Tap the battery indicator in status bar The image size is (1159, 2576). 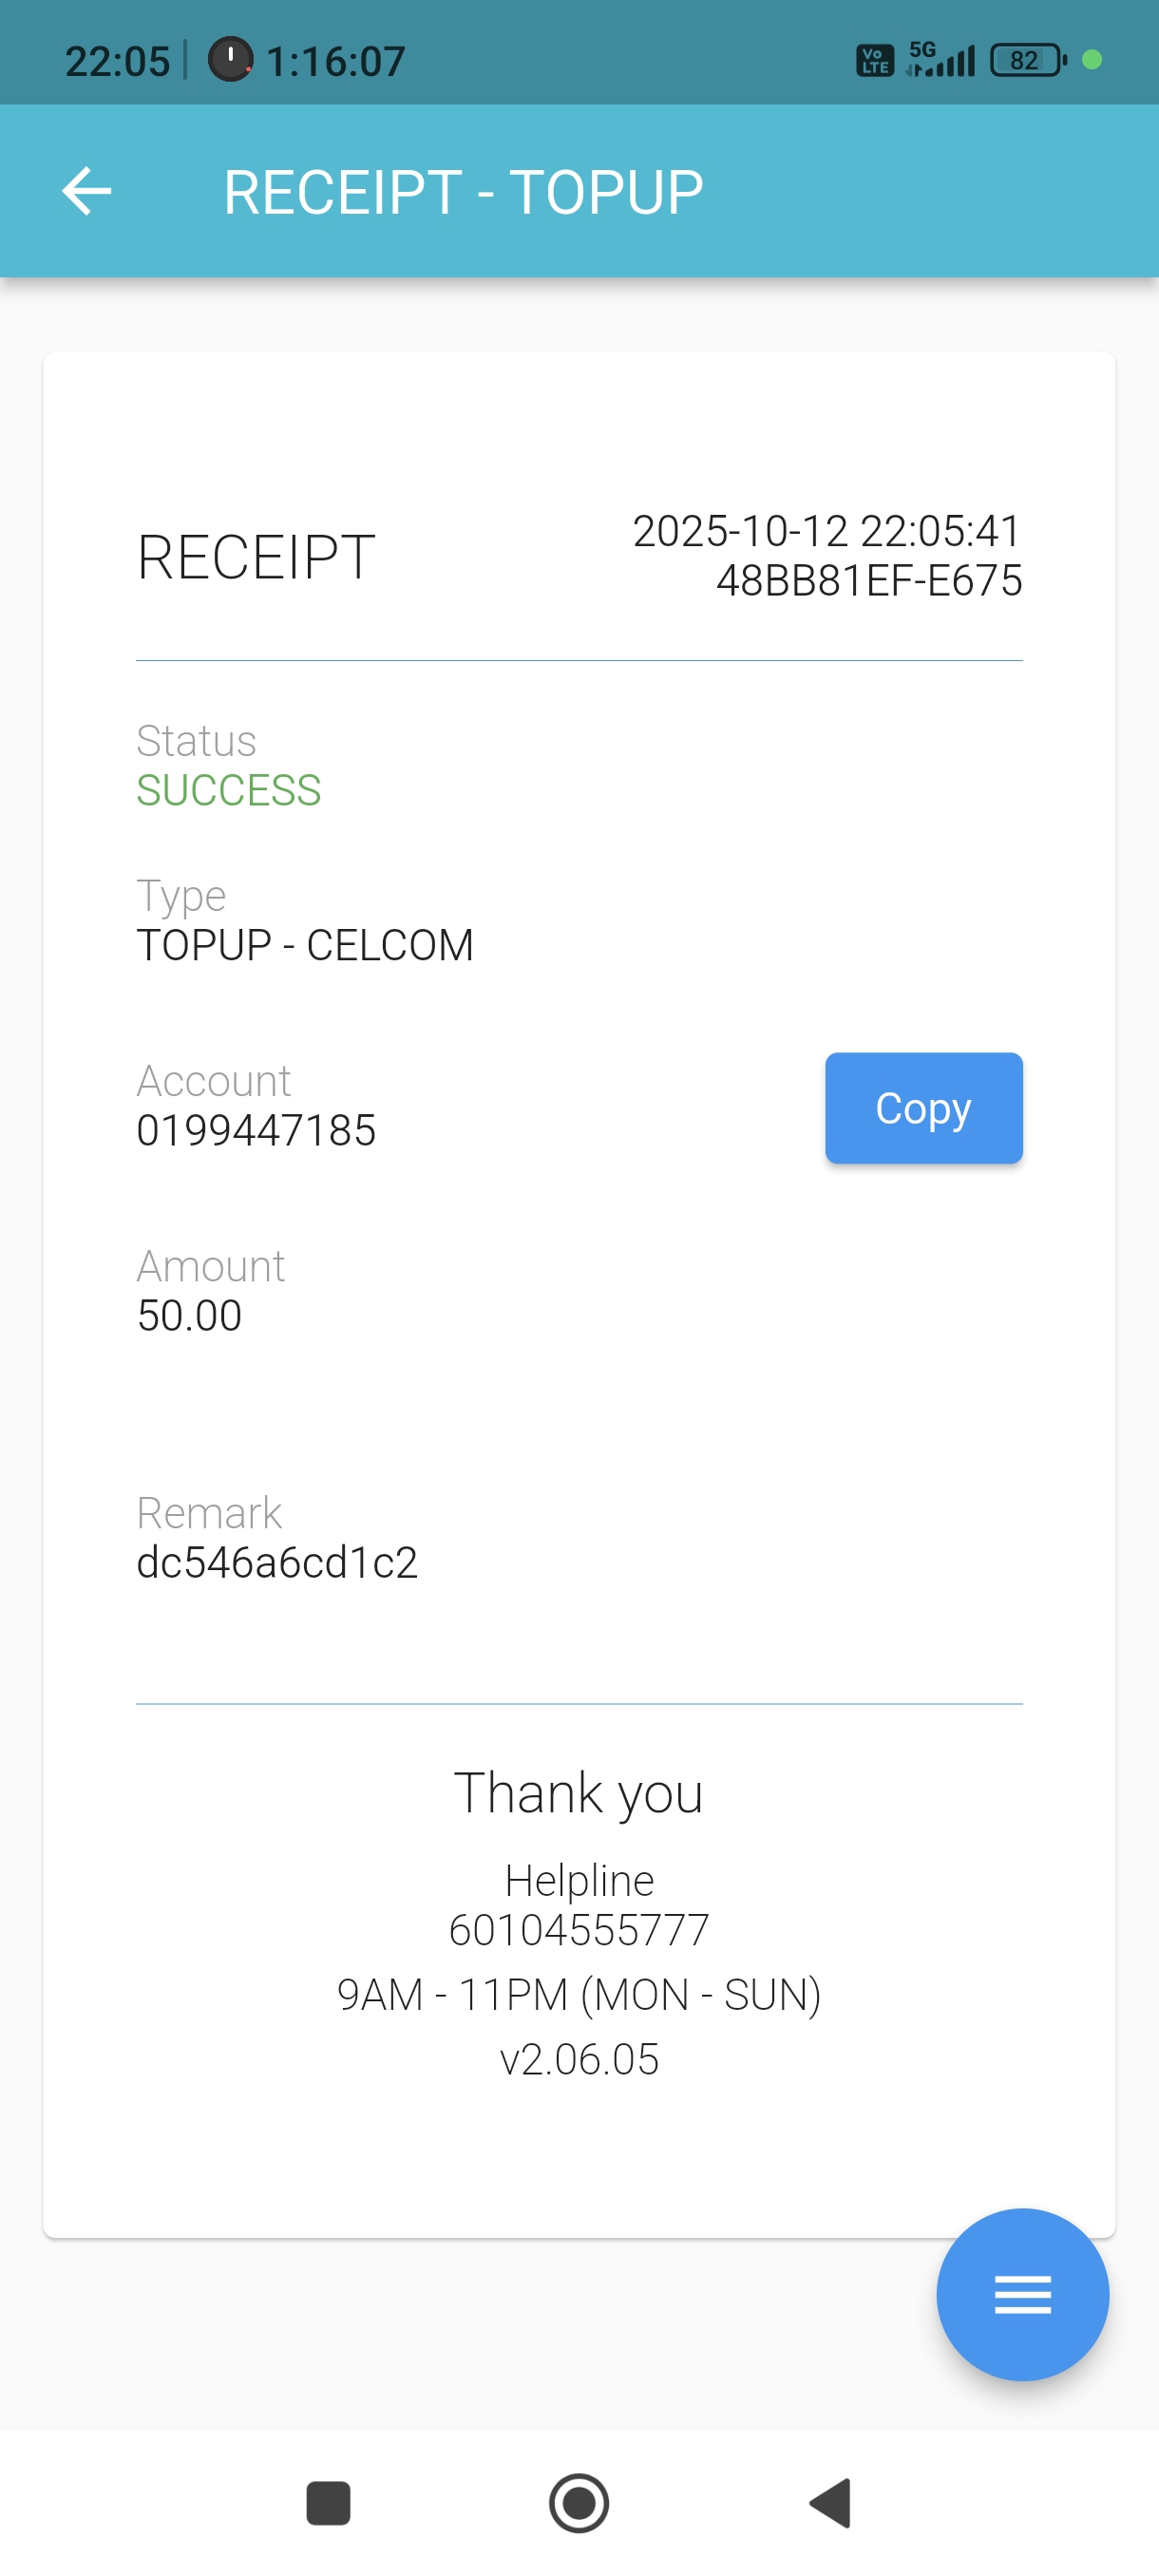coord(1027,61)
